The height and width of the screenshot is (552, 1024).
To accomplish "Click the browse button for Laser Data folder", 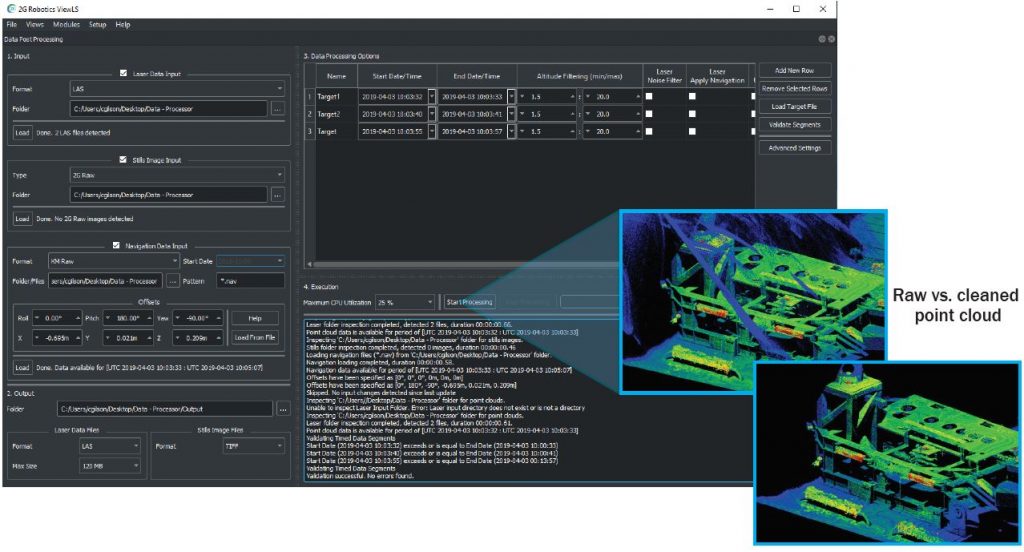I will pos(278,108).
